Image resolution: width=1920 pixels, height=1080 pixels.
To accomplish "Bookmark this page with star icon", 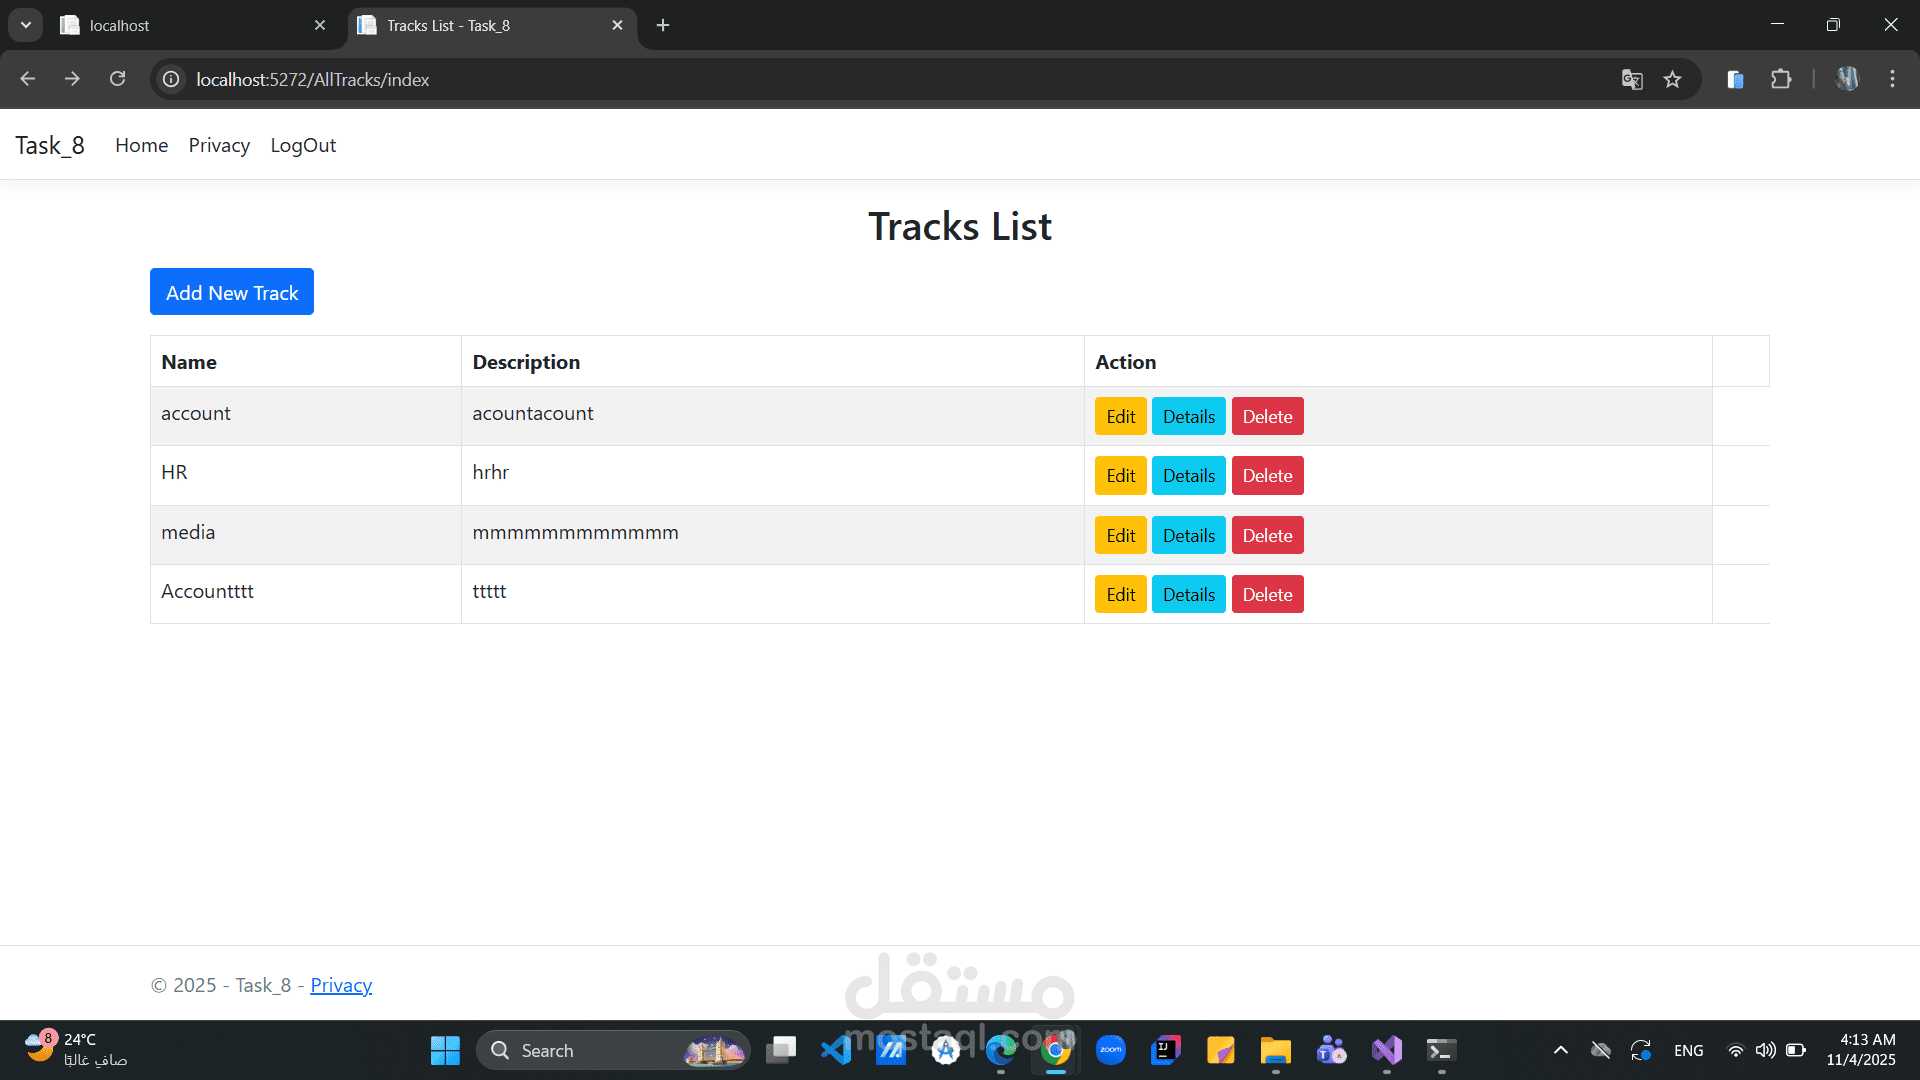I will tap(1672, 79).
